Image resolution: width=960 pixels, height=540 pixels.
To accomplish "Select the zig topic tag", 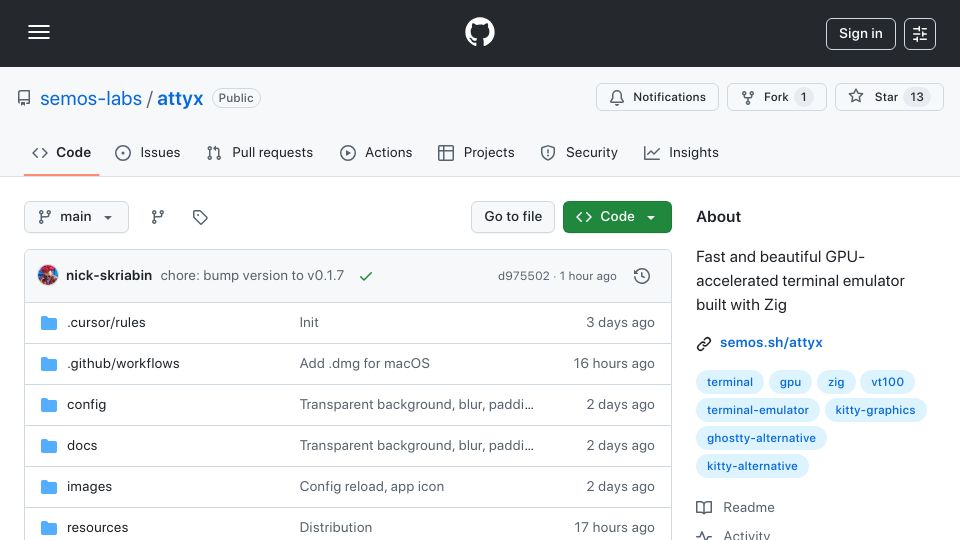I will click(836, 382).
